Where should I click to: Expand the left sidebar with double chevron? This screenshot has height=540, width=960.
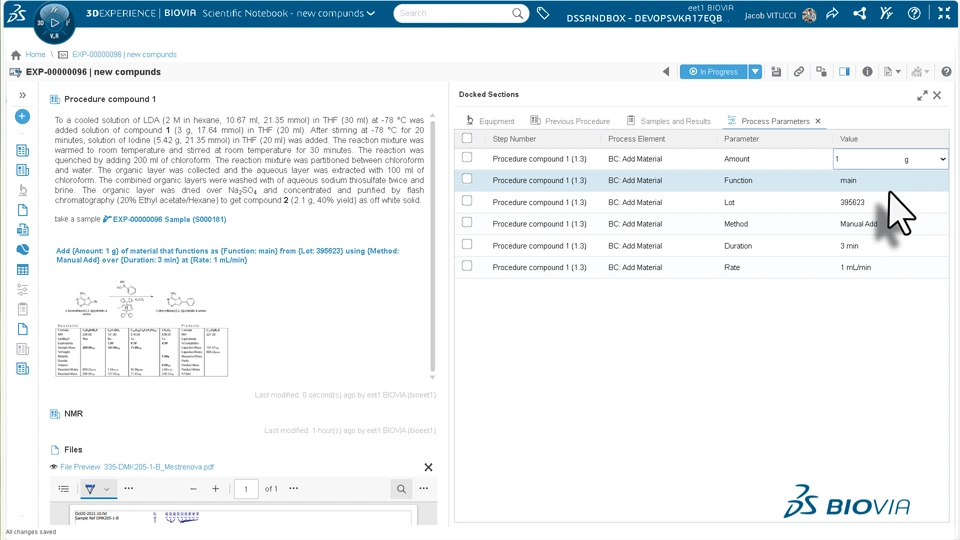[x=23, y=95]
